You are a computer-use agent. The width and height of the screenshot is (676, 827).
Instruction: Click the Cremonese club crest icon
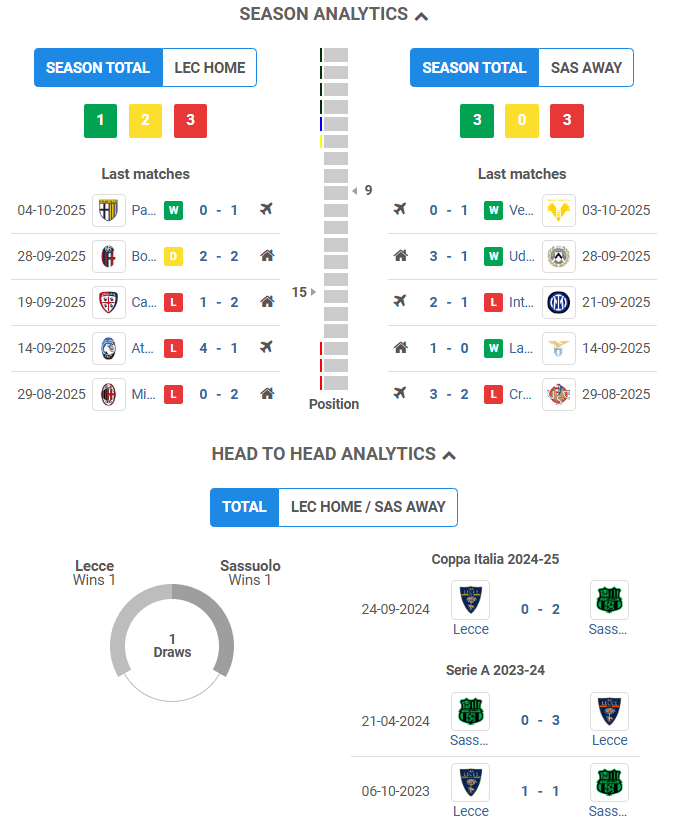(559, 394)
